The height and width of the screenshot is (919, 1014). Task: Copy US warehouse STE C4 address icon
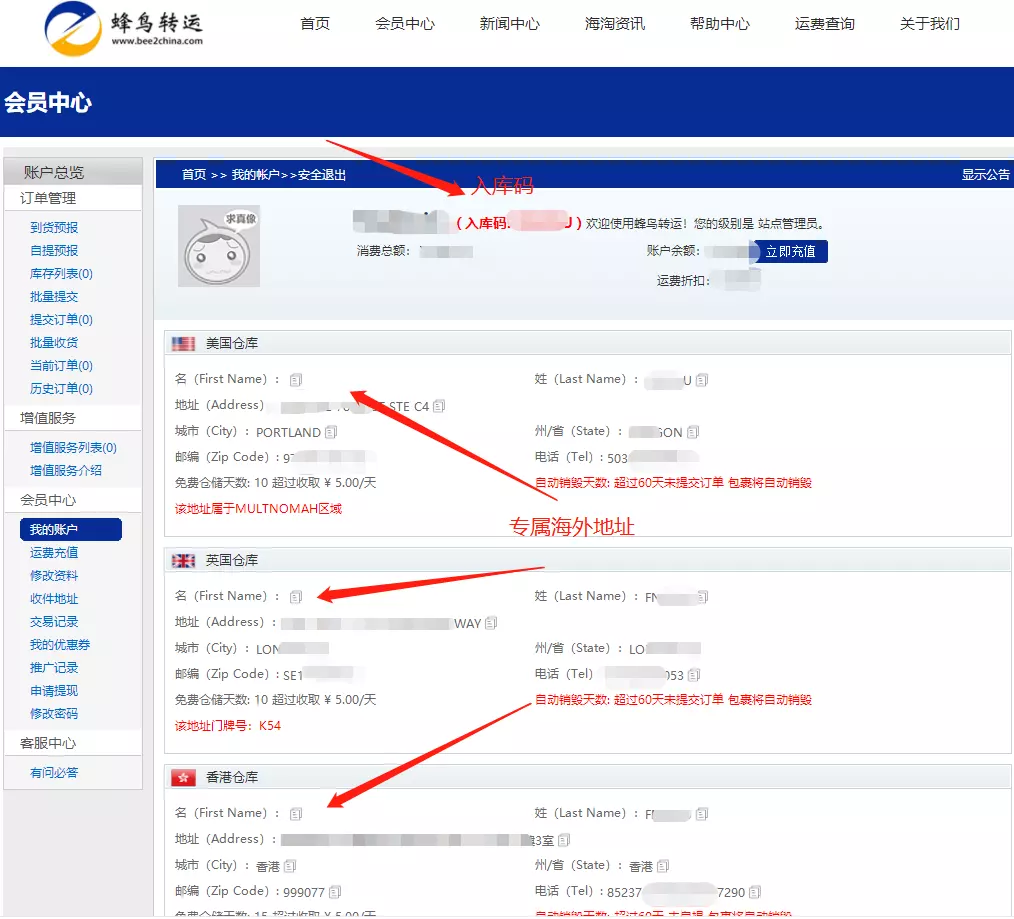439,406
